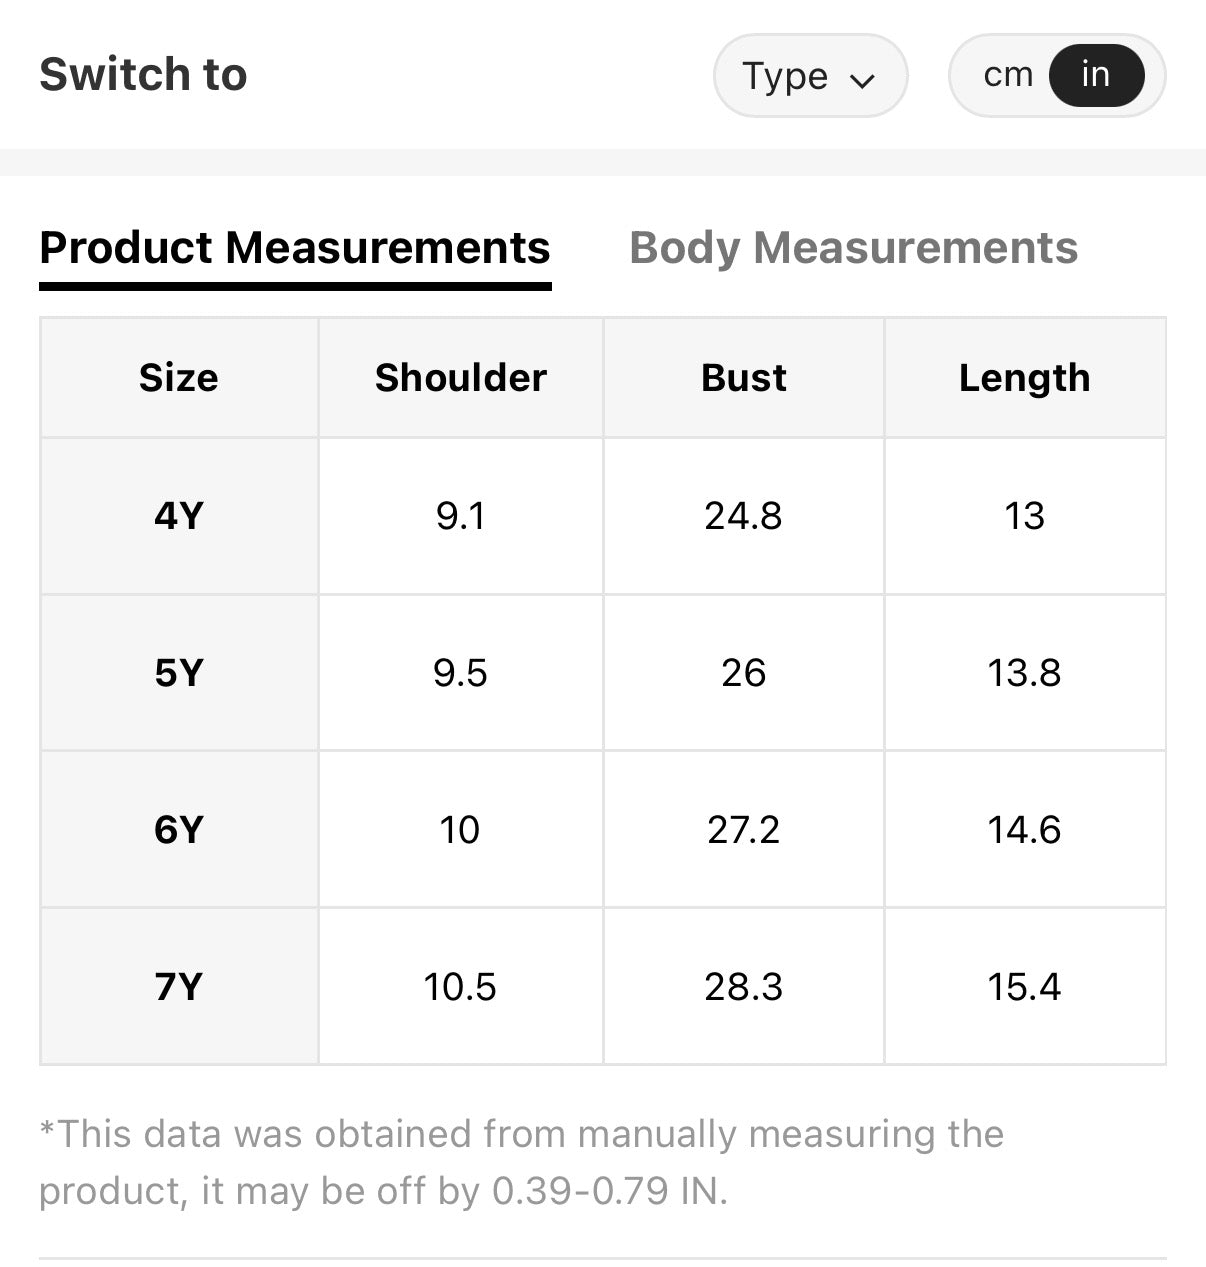This screenshot has height=1267, width=1206.
Task: Click the 7Y bust value 28.3
Action: coord(743,987)
